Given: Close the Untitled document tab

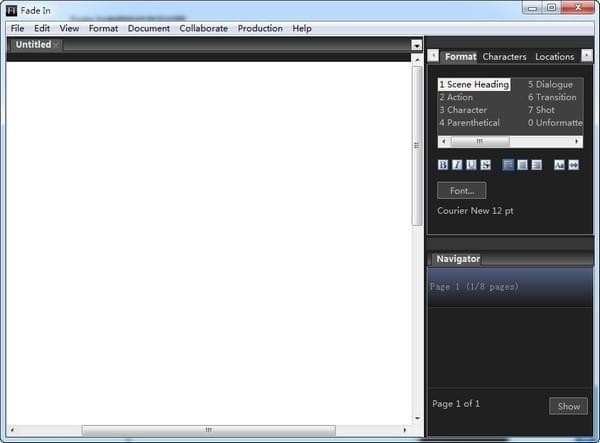Looking at the screenshot, I should click(x=56, y=45).
